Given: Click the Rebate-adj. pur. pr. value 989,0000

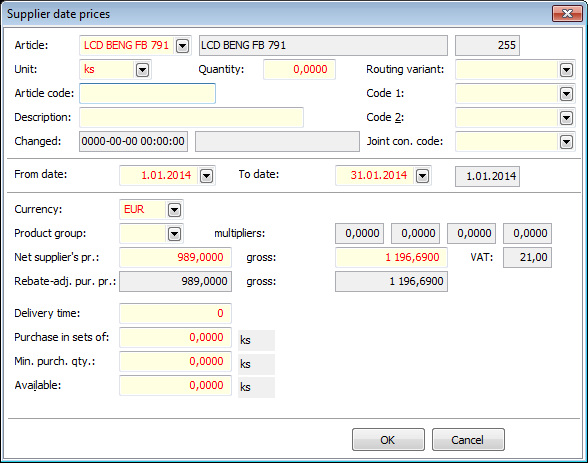Looking at the screenshot, I should click(x=176, y=281).
